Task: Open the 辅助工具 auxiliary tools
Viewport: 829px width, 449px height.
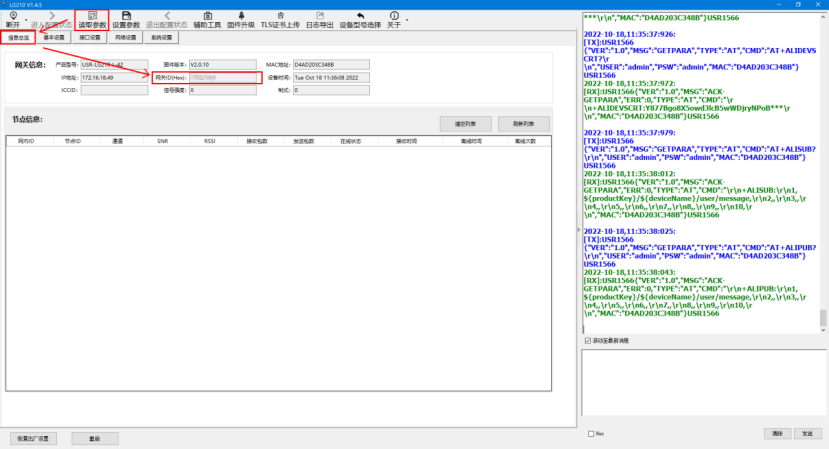Action: 207,19
